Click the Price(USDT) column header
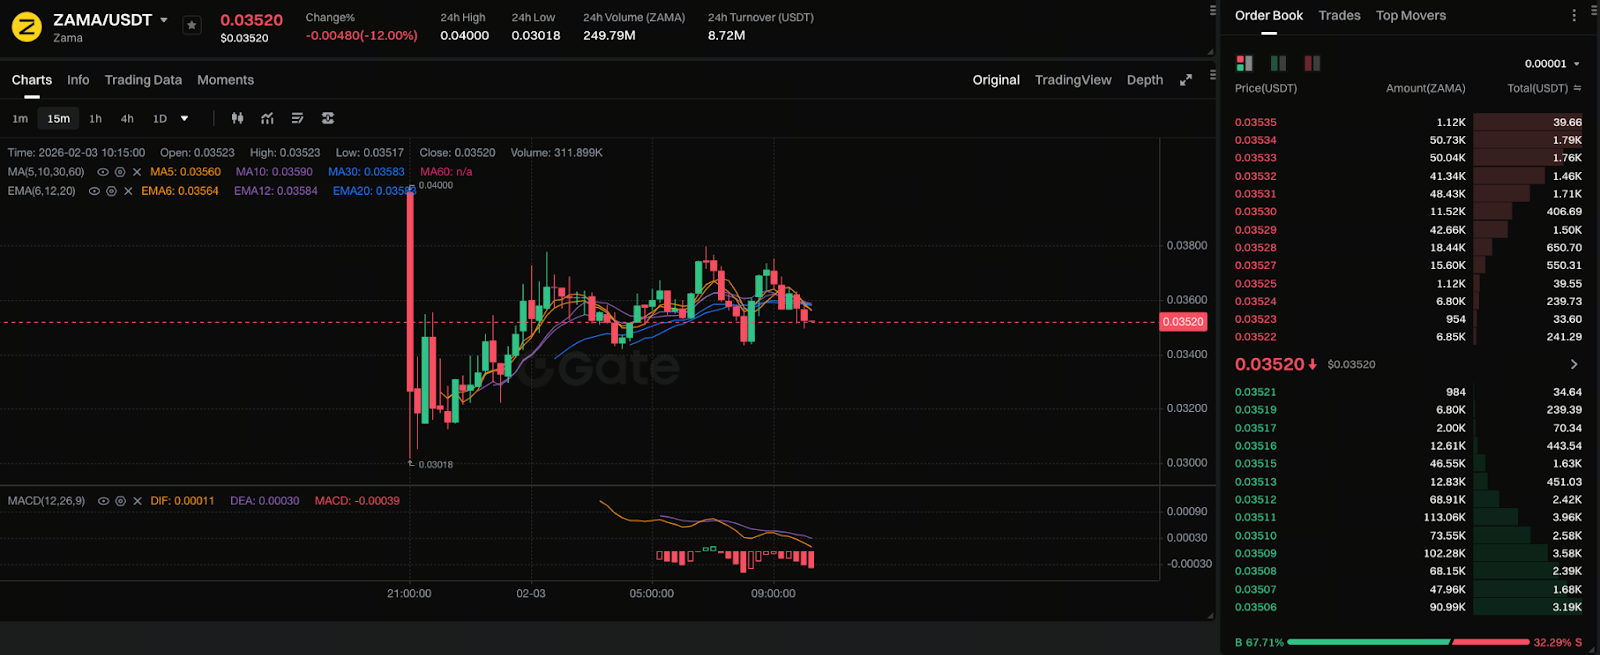 pos(1266,88)
